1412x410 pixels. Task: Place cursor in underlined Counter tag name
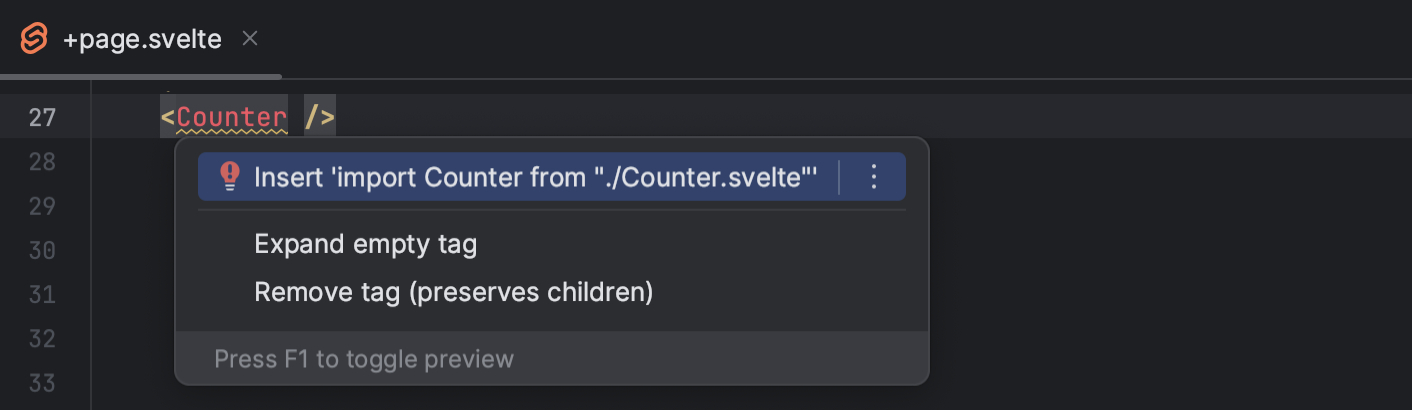coord(231,117)
